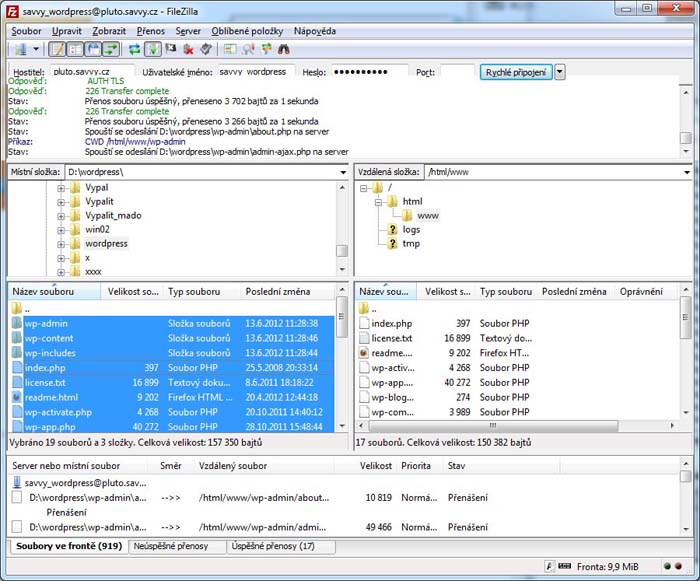Select remote index.php file icon
The width and height of the screenshot is (700, 581).
tap(364, 323)
